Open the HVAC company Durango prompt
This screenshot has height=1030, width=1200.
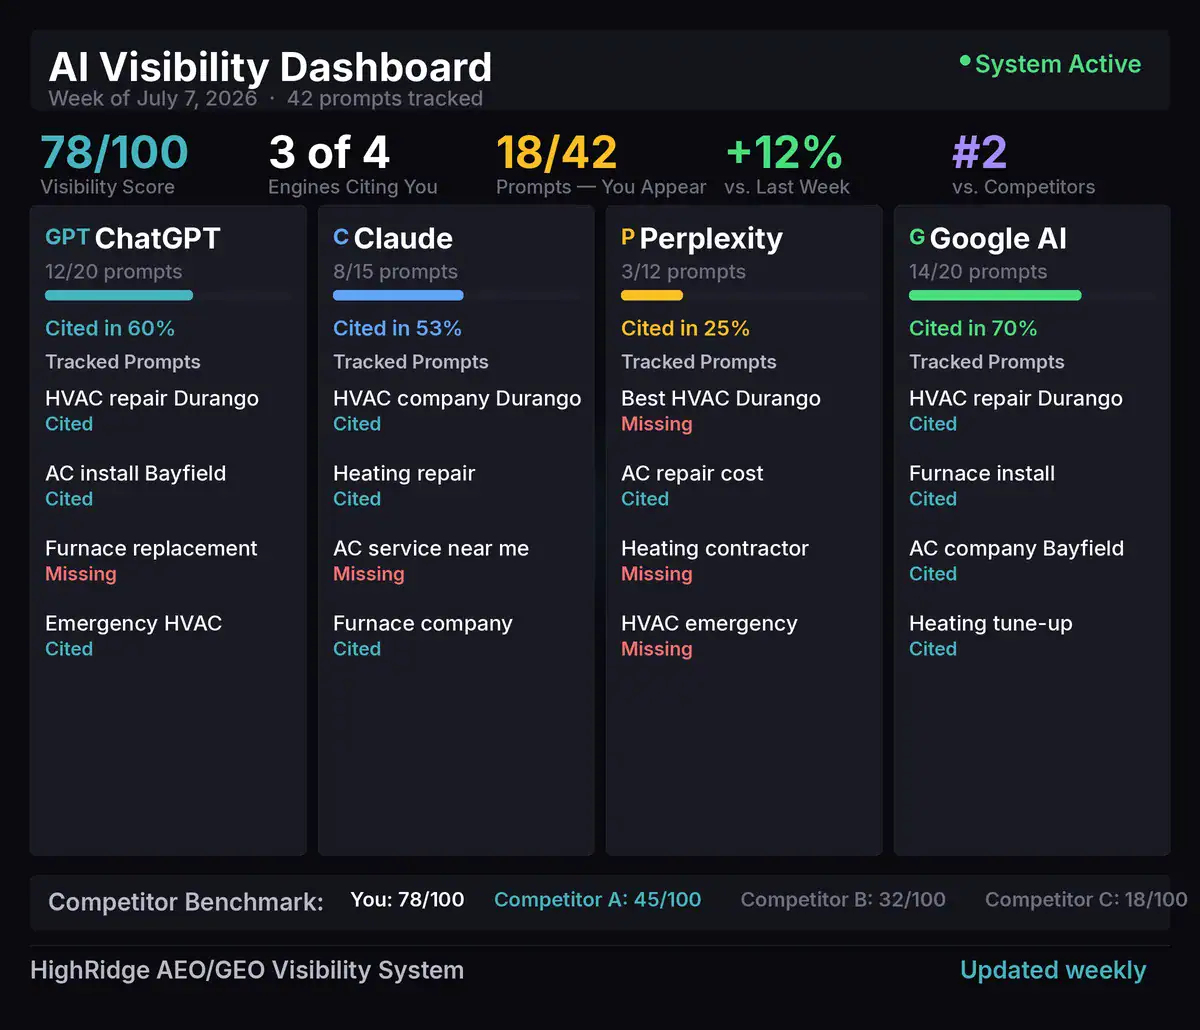coord(457,398)
